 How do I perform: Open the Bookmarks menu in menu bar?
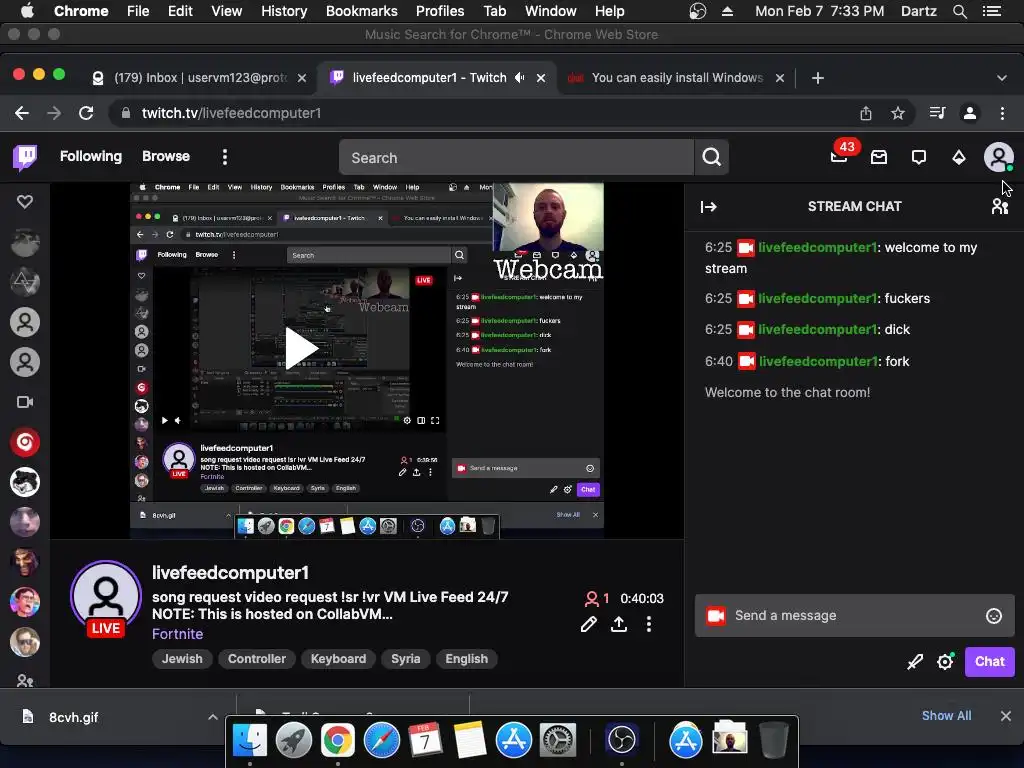[x=362, y=11]
